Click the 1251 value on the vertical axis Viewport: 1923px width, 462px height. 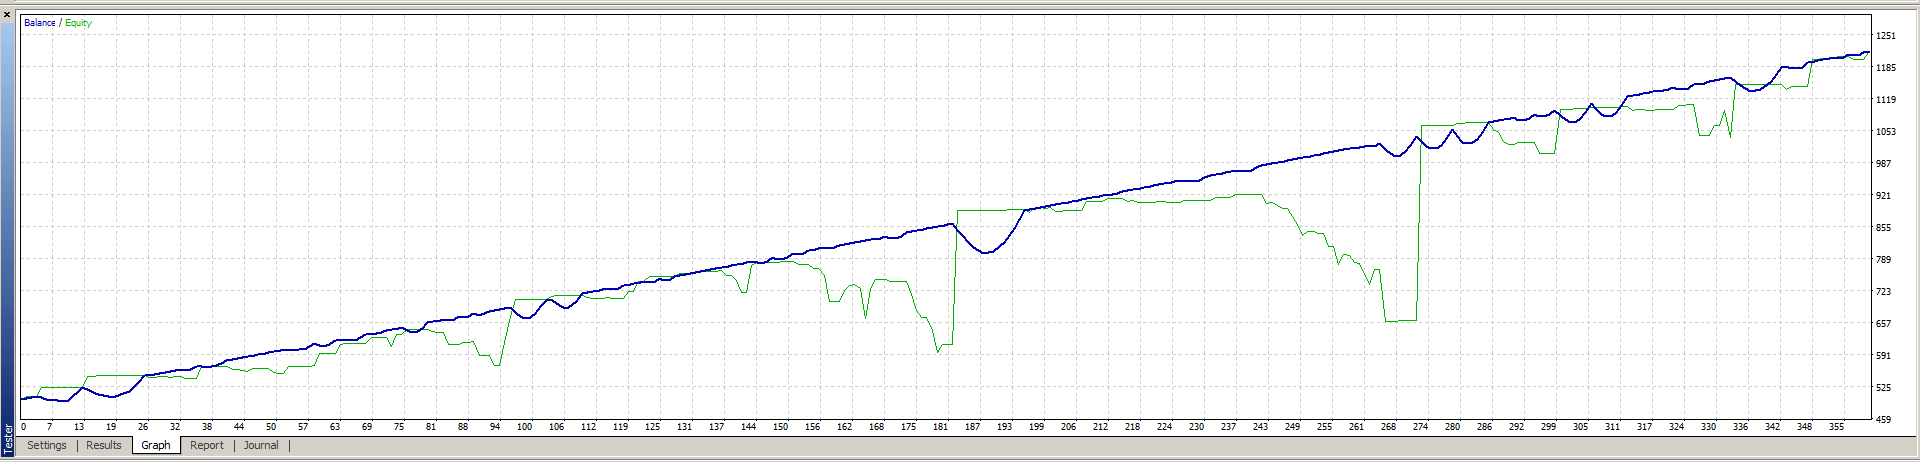pos(1885,36)
